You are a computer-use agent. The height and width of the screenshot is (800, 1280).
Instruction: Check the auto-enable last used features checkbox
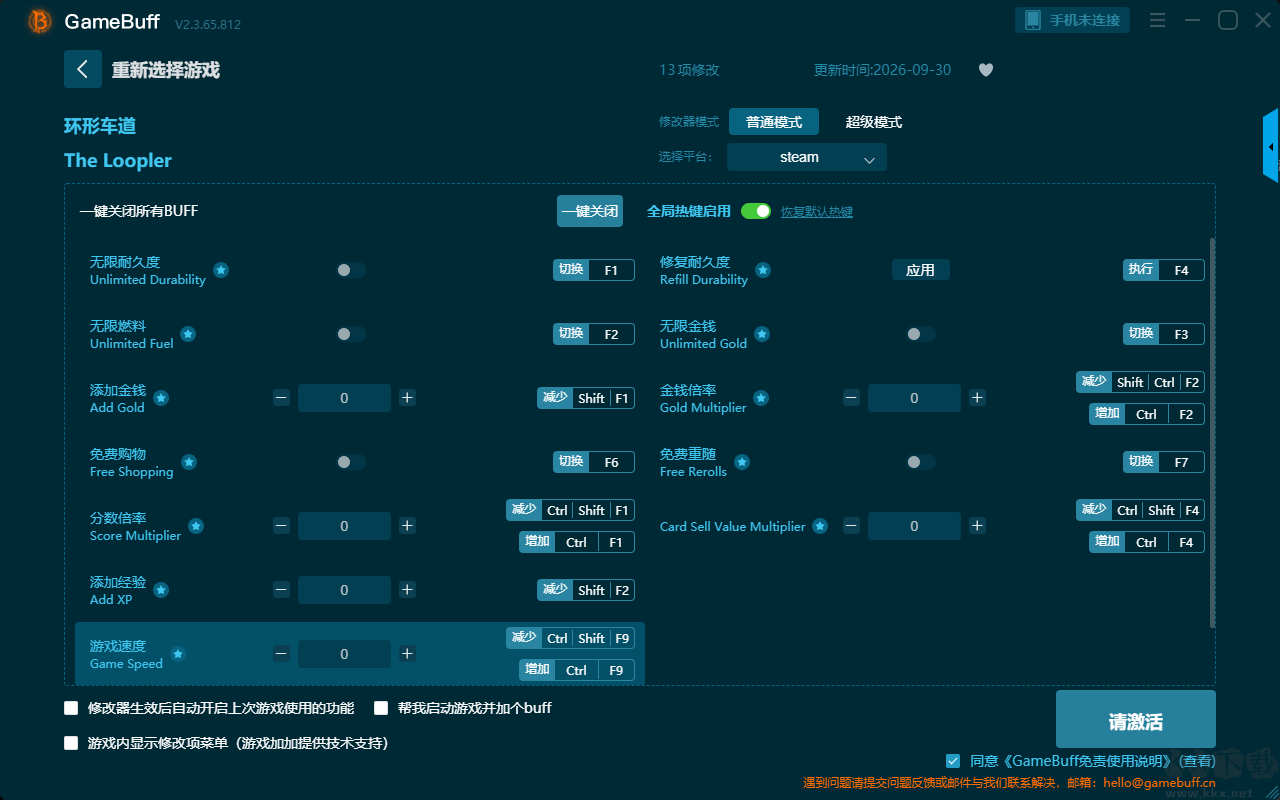(x=71, y=708)
